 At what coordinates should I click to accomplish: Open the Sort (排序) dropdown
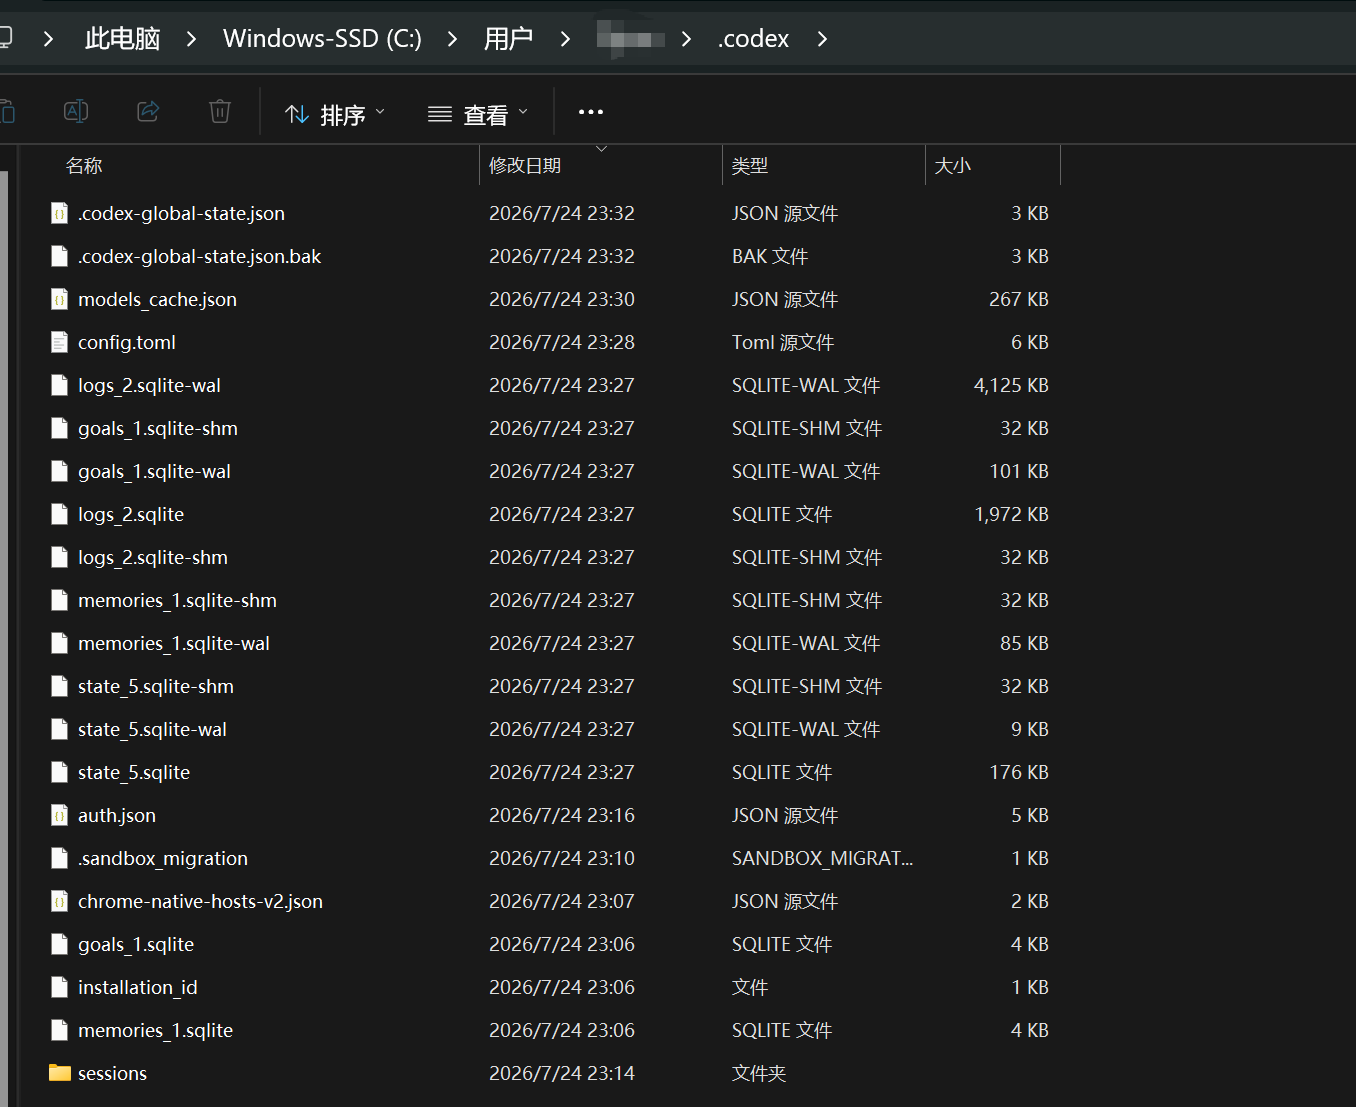[335, 114]
